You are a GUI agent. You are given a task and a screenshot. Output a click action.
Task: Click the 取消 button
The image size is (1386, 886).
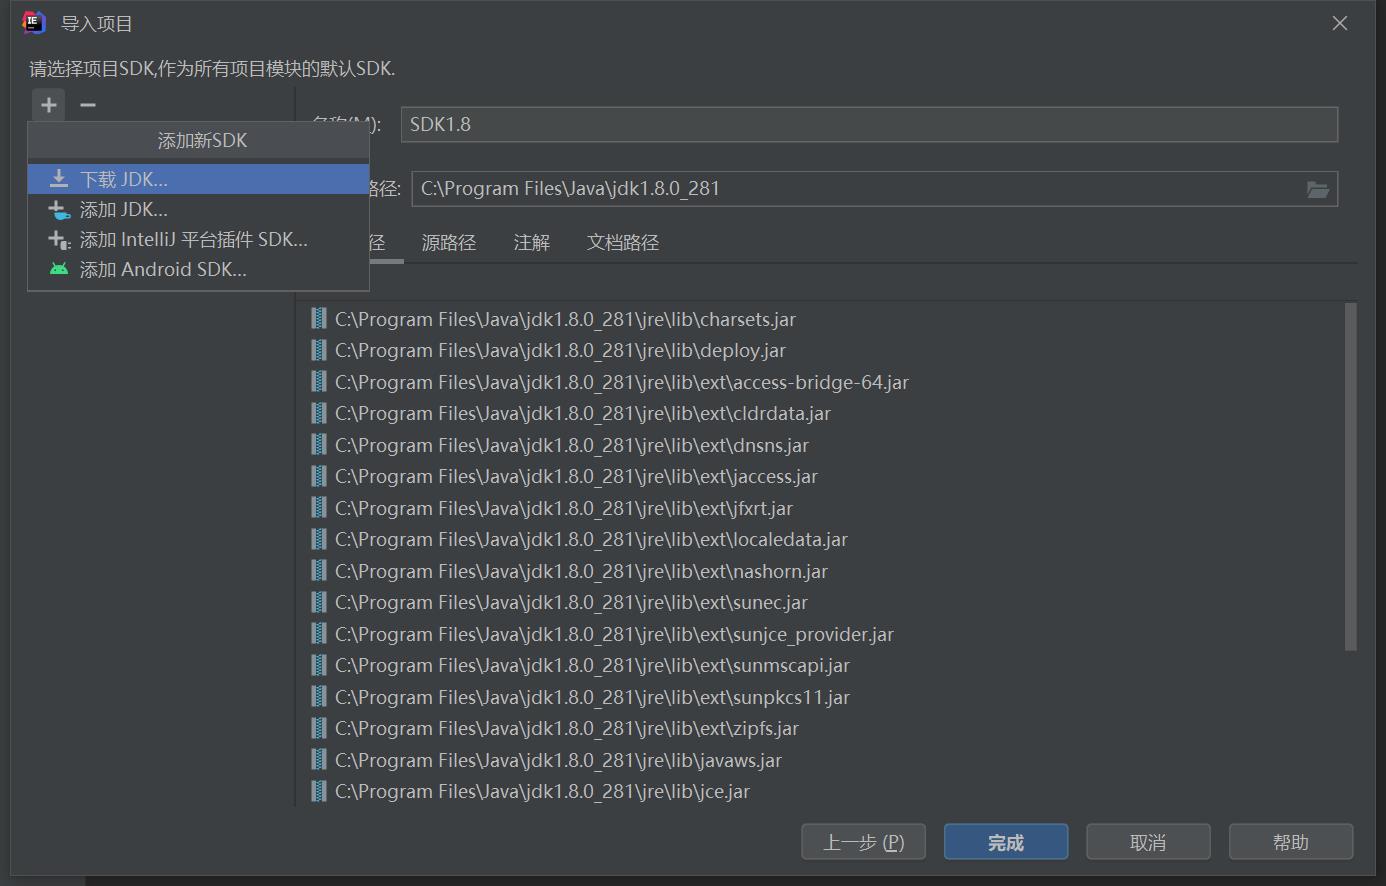1148,842
